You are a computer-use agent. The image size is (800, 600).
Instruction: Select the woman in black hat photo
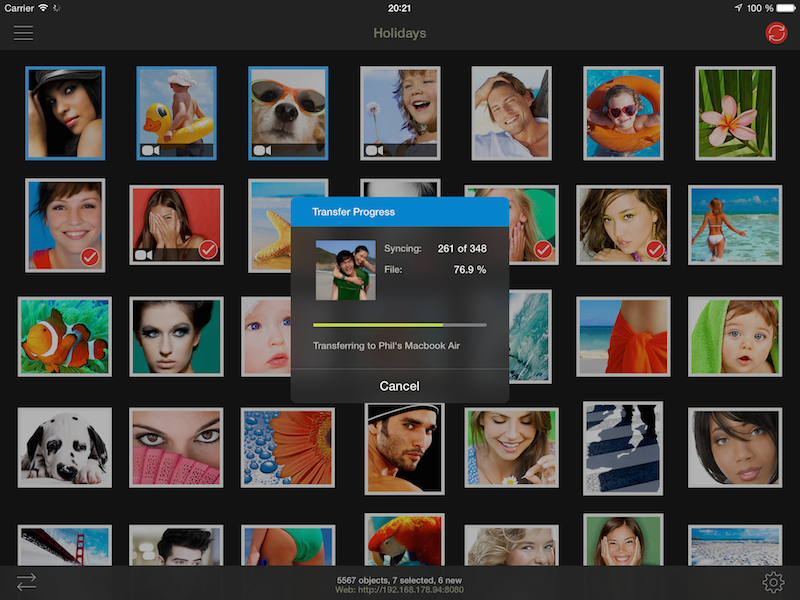click(65, 113)
